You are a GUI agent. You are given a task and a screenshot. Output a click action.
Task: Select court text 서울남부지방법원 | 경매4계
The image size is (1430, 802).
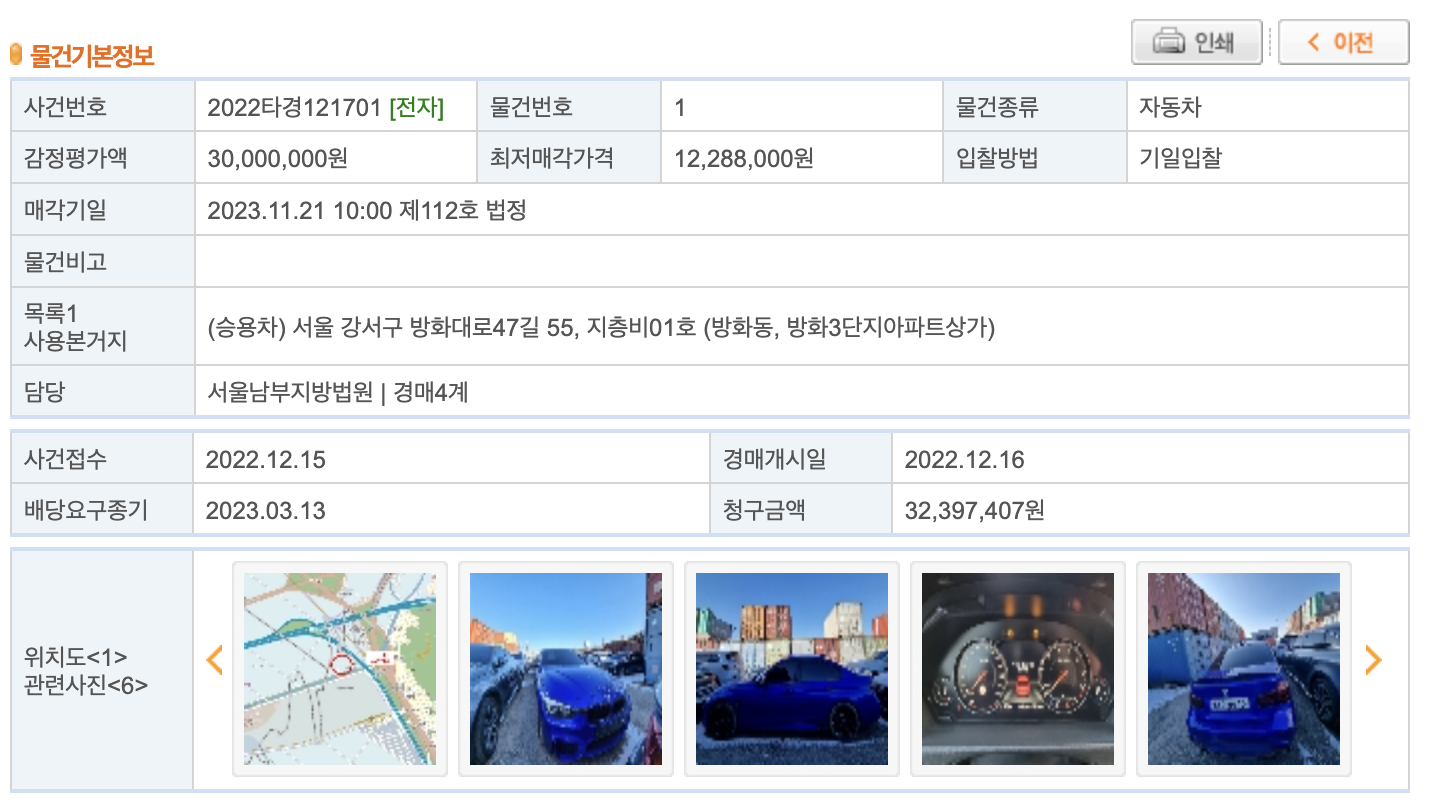[x=337, y=392]
